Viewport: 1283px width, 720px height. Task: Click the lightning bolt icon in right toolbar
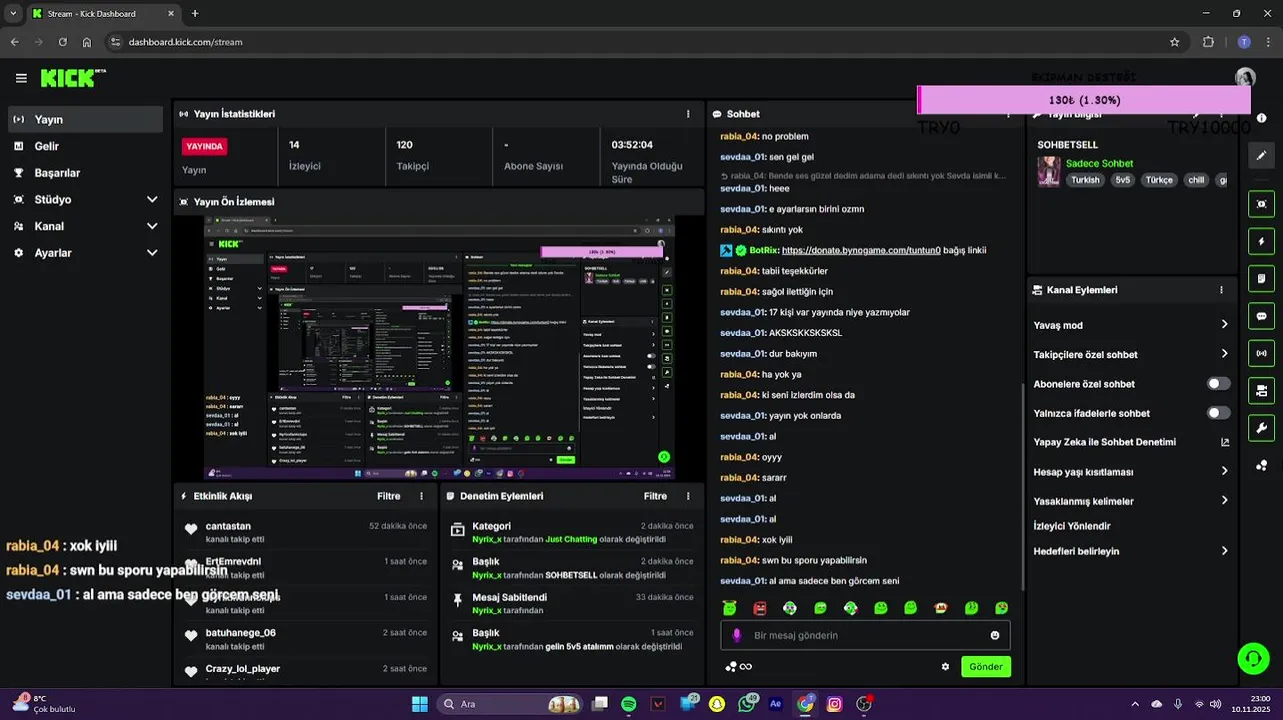[1262, 241]
